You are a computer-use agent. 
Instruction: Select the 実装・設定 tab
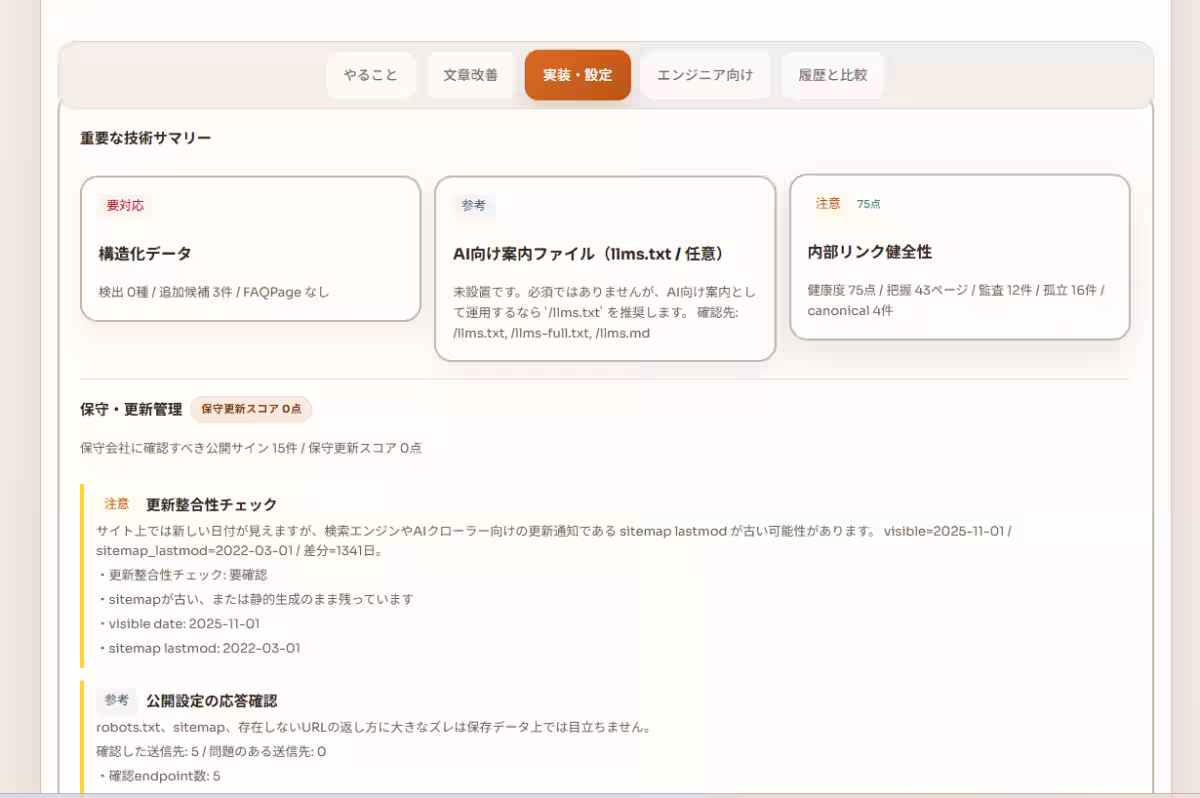tap(578, 75)
